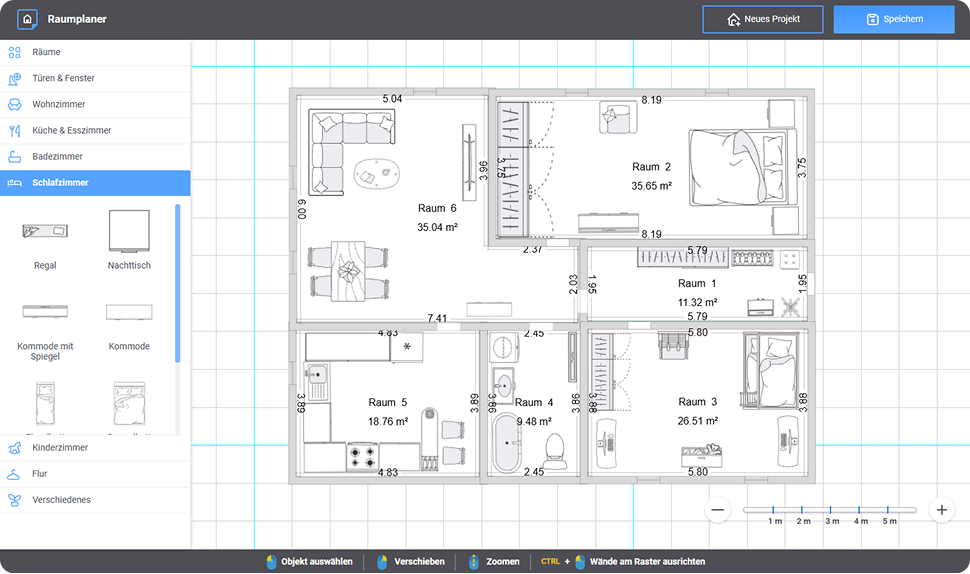Click the zoom scale slider bar
The width and height of the screenshot is (970, 574).
pos(829,510)
